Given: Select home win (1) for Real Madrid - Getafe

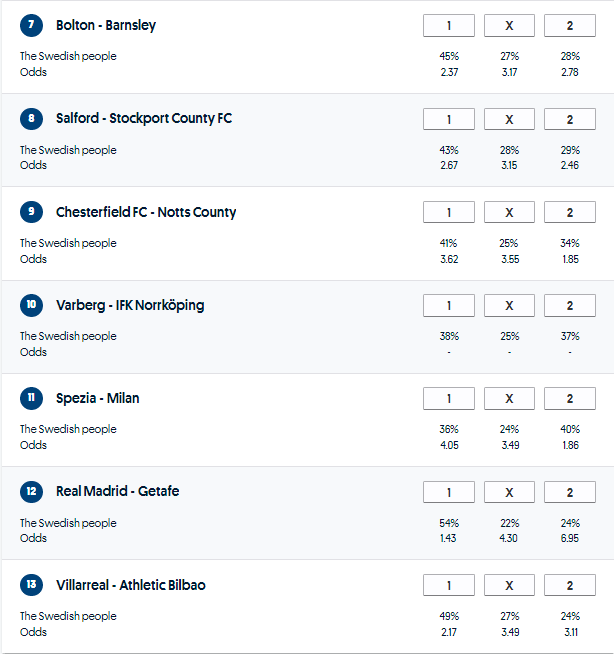Looking at the screenshot, I should (x=448, y=492).
